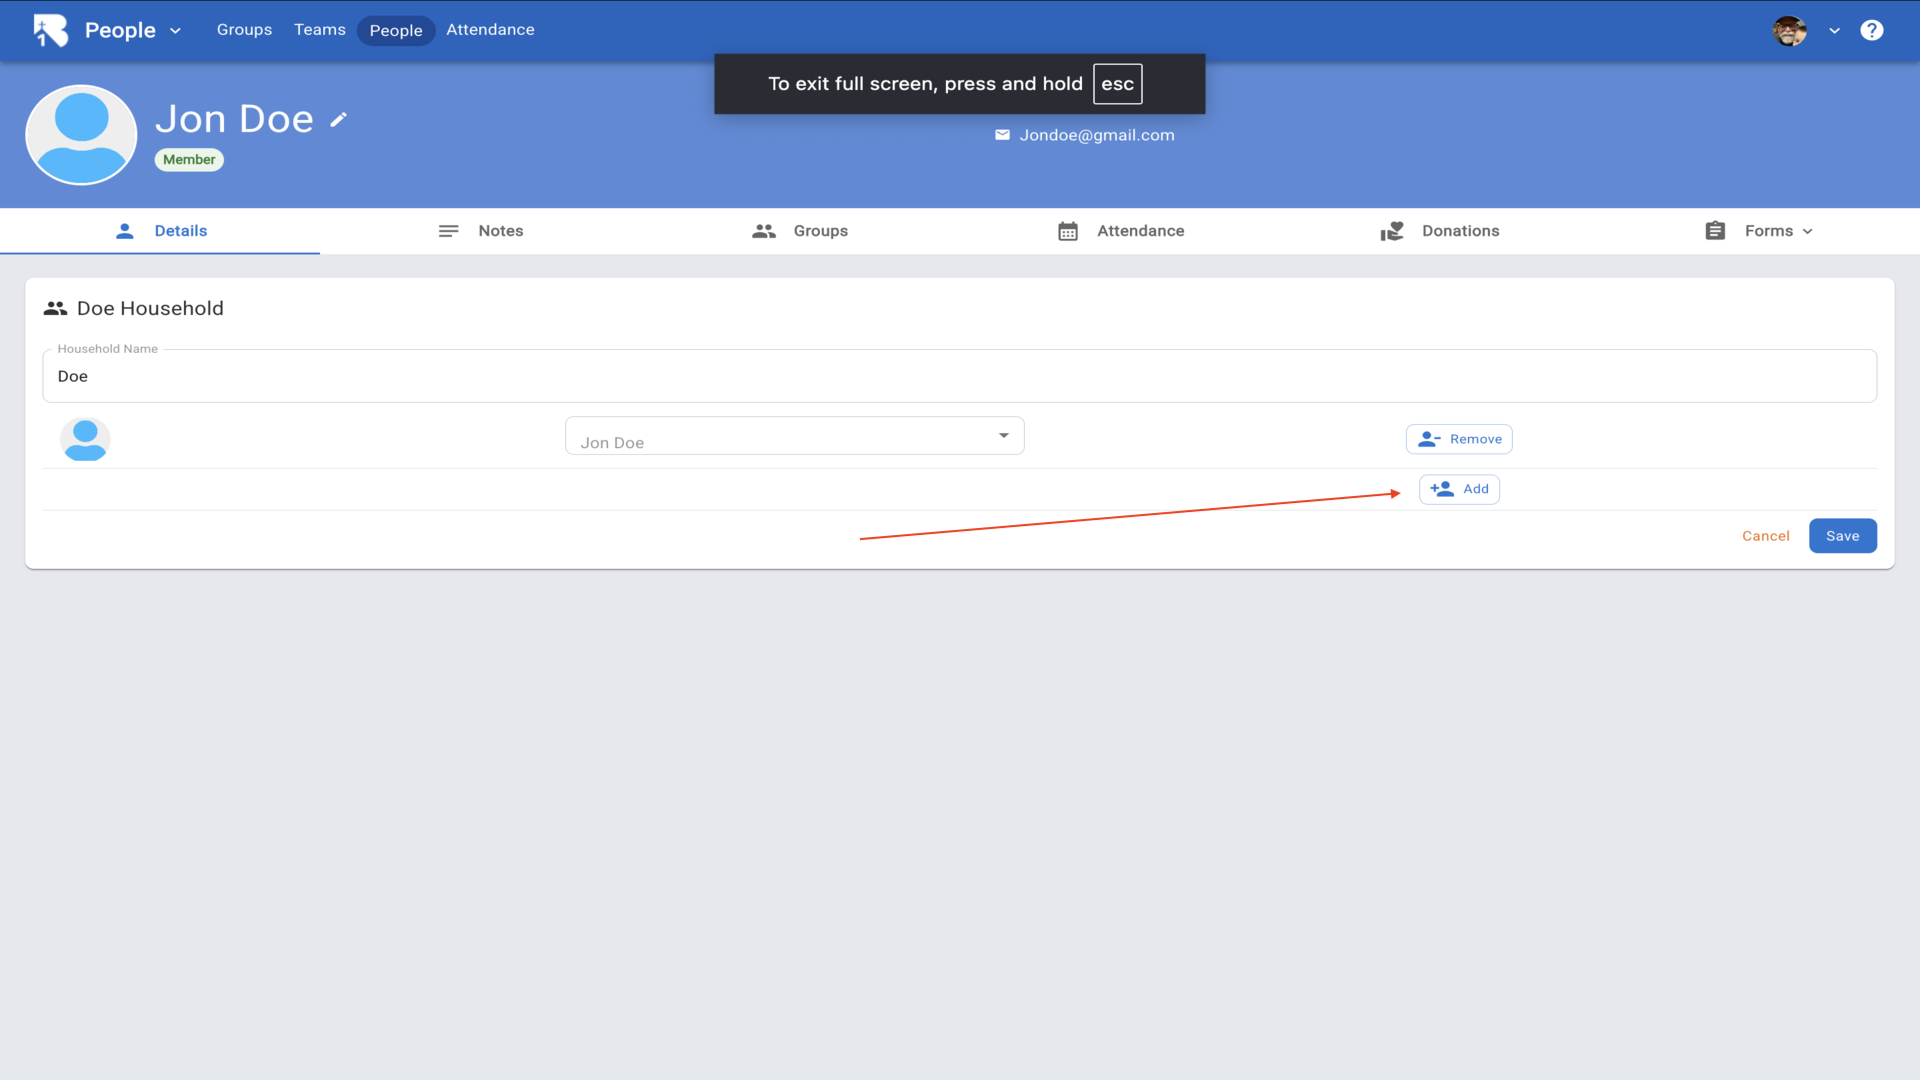Click the Household Name input field
The image size is (1920, 1080).
point(959,377)
